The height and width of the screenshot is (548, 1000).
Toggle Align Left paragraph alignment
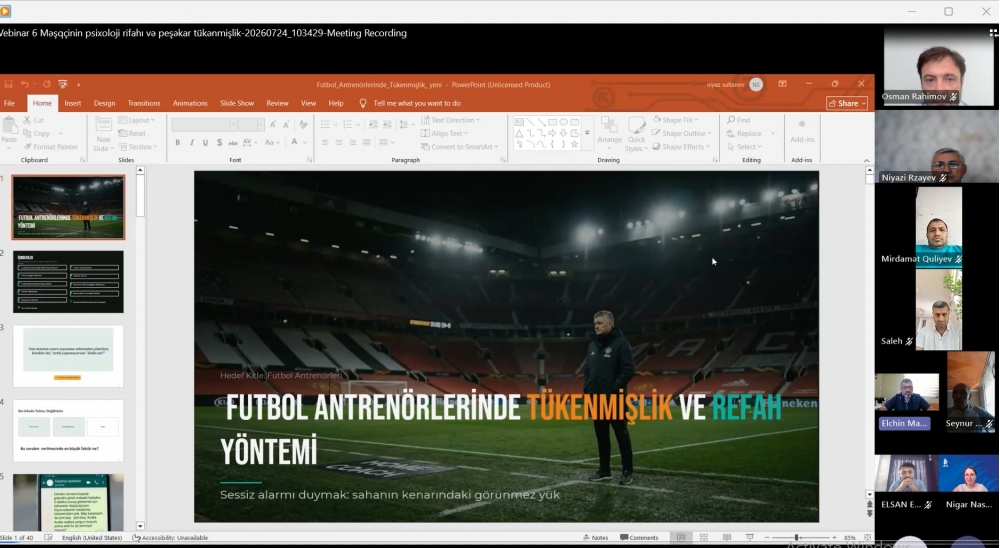(x=325, y=142)
